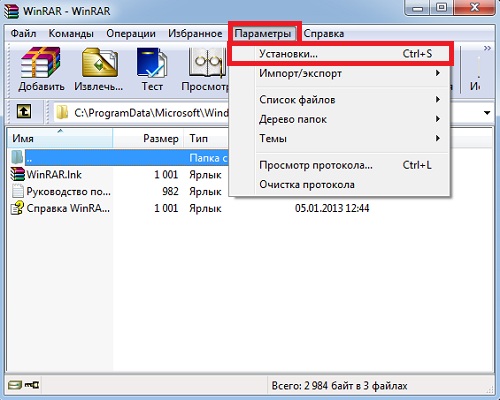Sort by the Имя column header
Image resolution: width=500 pixels, height=400 pixels.
pos(60,138)
